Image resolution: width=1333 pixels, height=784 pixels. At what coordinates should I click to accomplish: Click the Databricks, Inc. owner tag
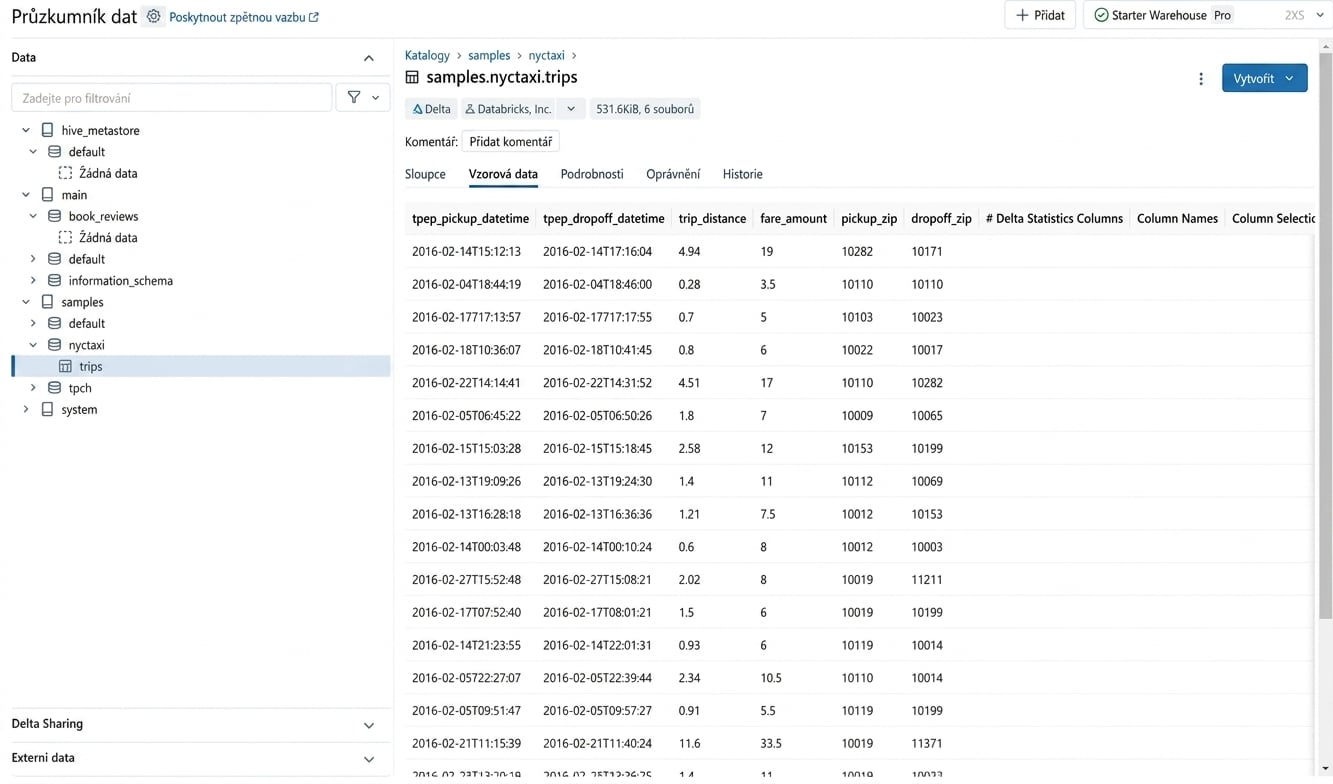pos(508,109)
